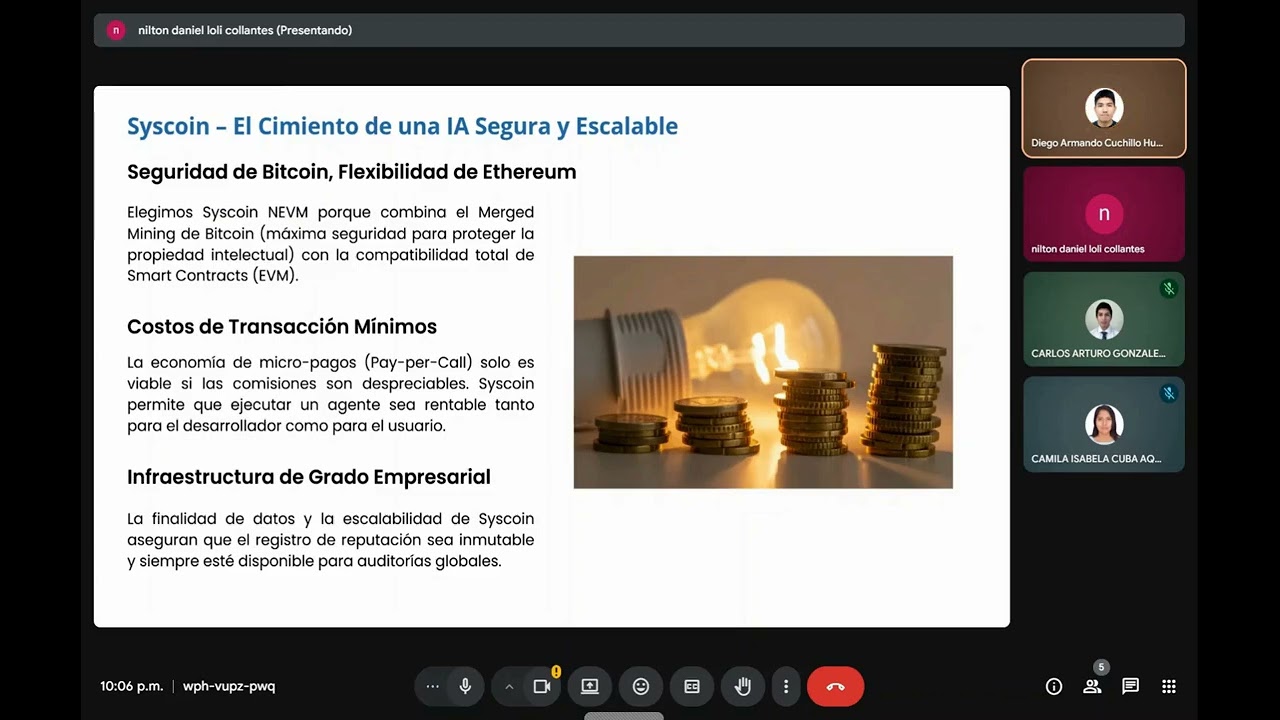The width and height of the screenshot is (1280, 720).
Task: Click nilton's letter n avatar in tile
Action: click(x=1104, y=213)
